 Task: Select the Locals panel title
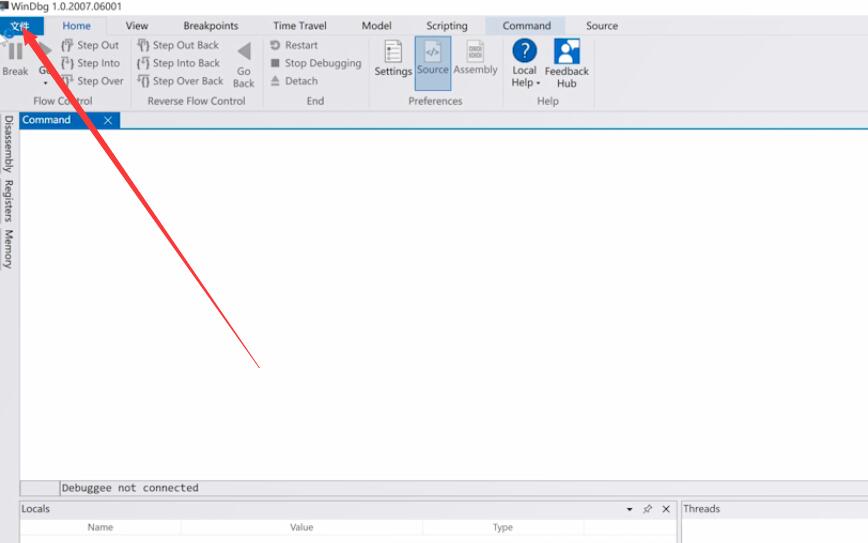coord(35,509)
